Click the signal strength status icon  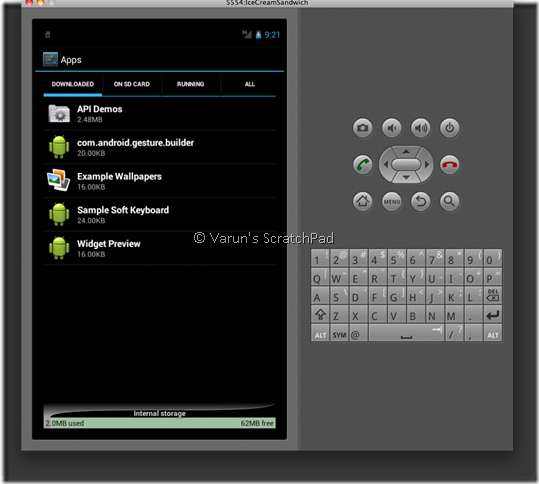point(247,34)
